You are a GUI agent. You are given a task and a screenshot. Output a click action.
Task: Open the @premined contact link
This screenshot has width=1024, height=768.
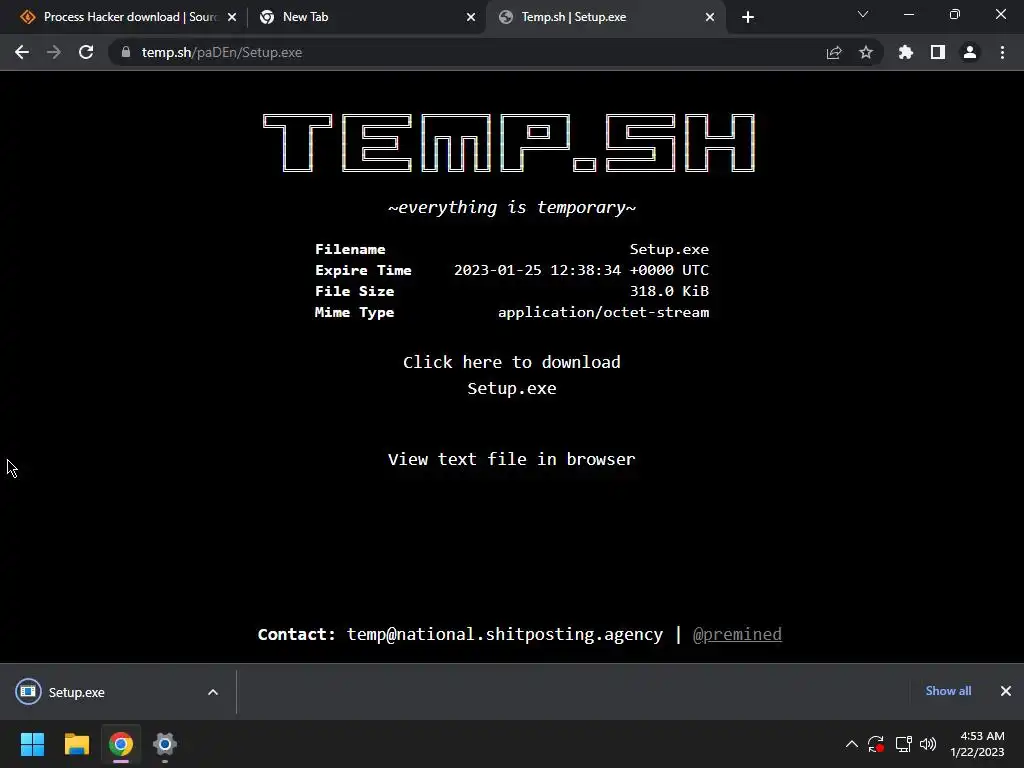(737, 634)
